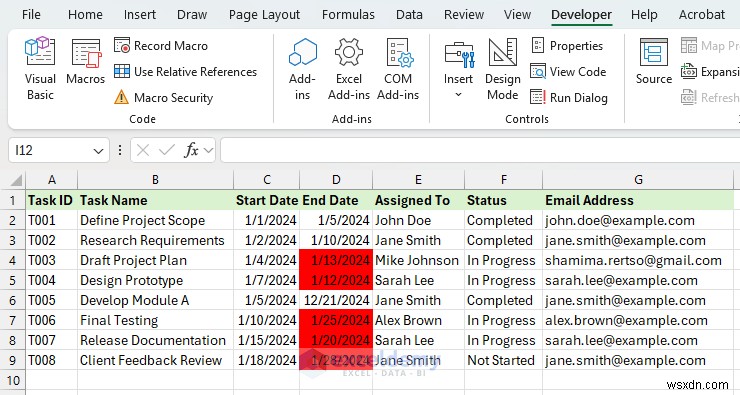Click cell 'Not Started'
The image size is (740, 395).
click(504, 360)
